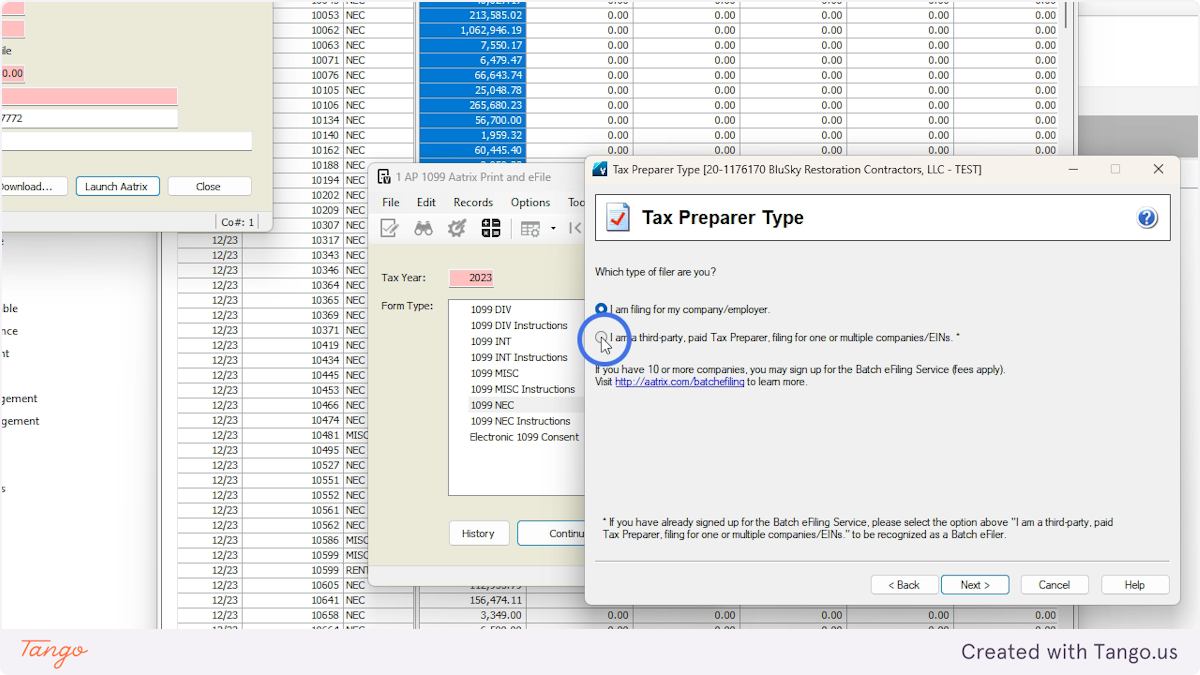Click the pink field showing 0.00
The image size is (1200, 675).
coord(12,73)
